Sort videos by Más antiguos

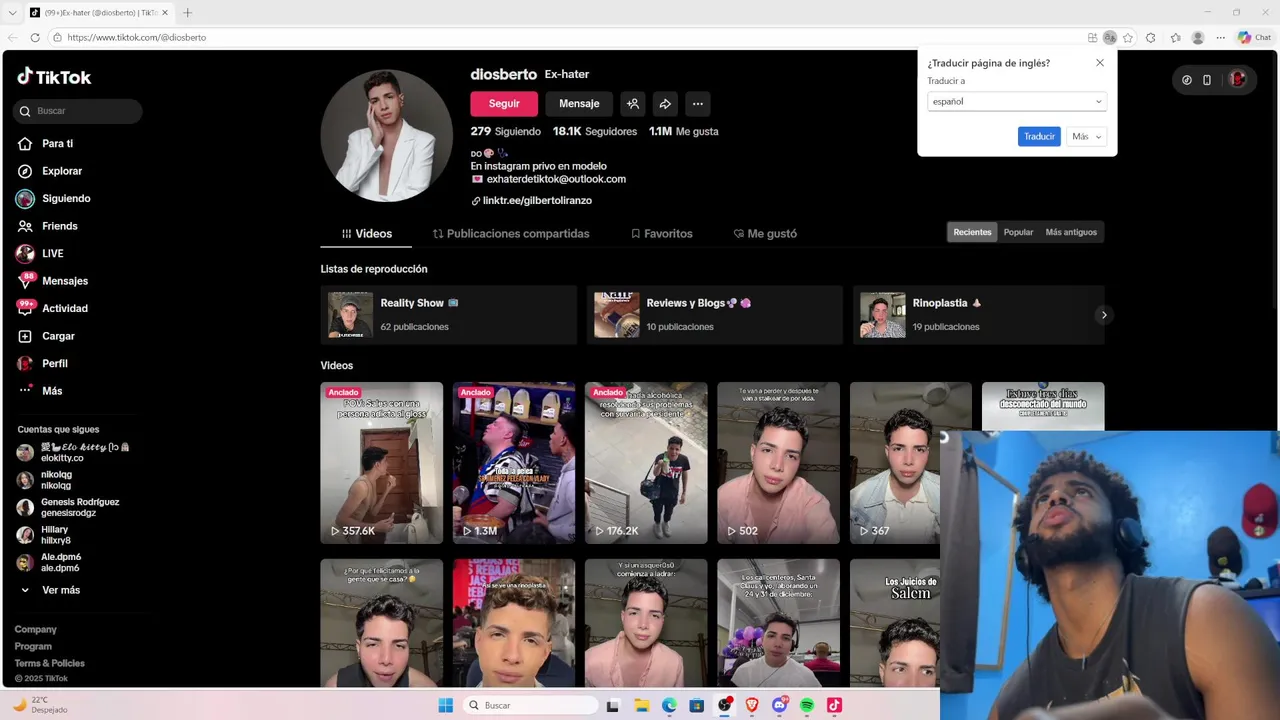tap(1071, 232)
